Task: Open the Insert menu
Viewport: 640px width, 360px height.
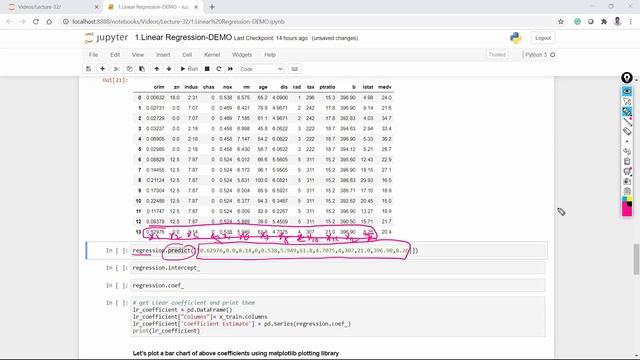Action: (x=163, y=55)
